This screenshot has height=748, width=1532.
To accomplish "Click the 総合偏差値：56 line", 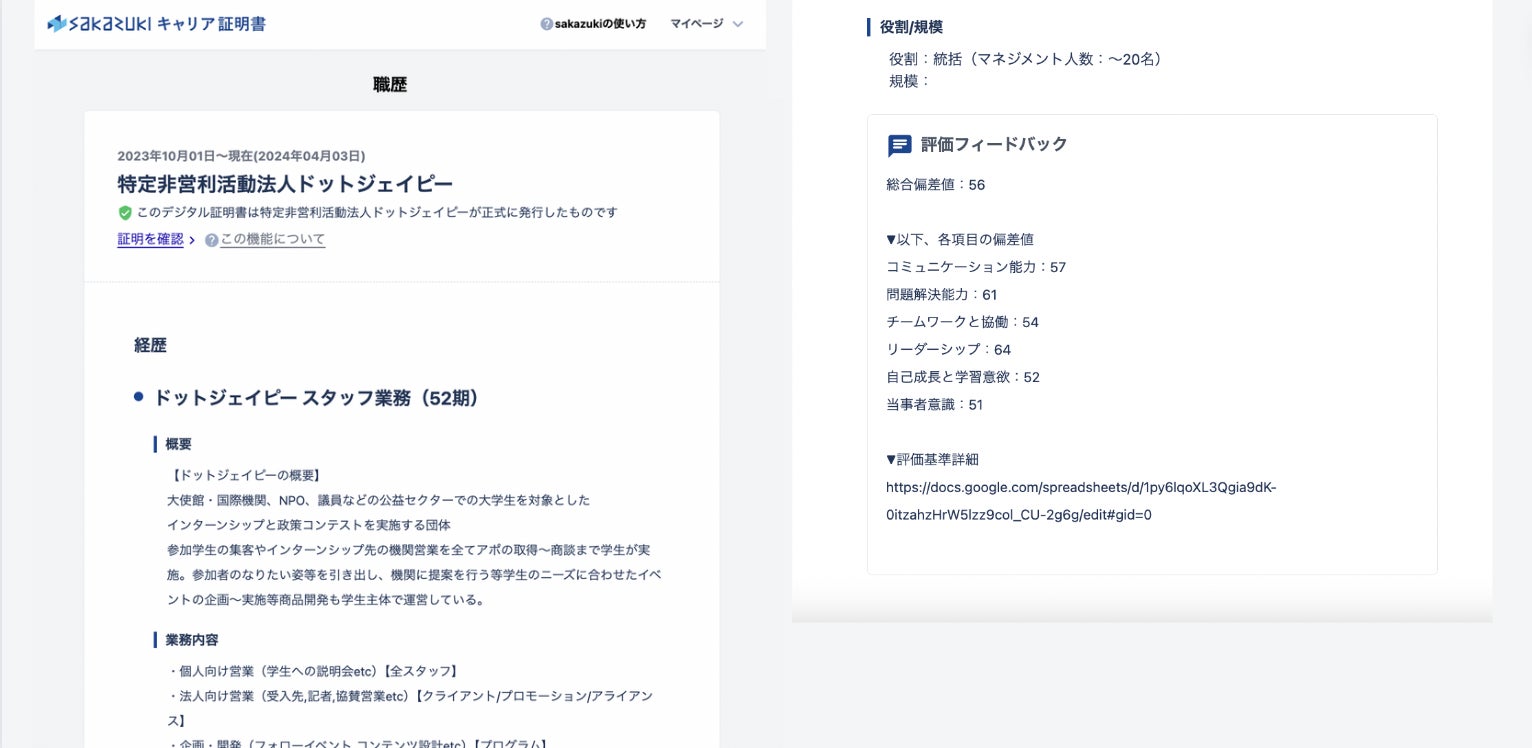I will (x=936, y=185).
